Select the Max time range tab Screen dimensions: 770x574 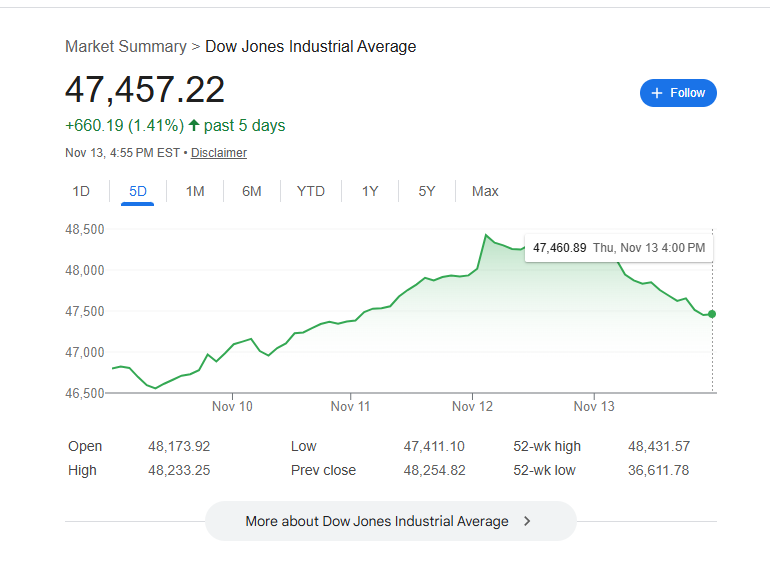tap(485, 191)
